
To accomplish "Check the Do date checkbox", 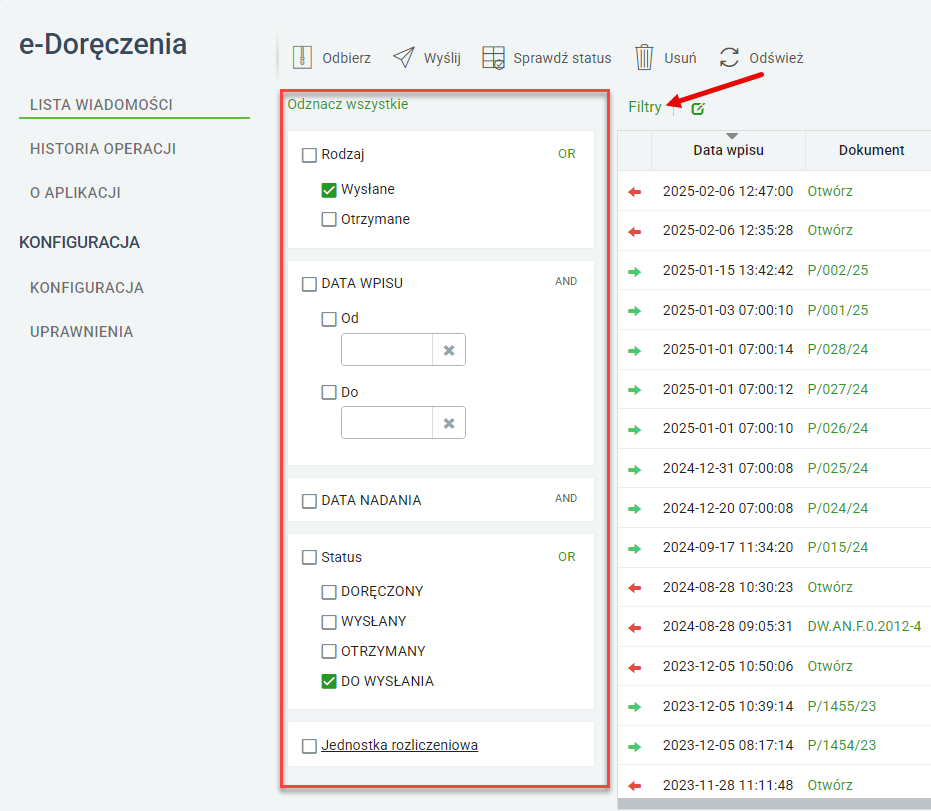I will (x=329, y=392).
